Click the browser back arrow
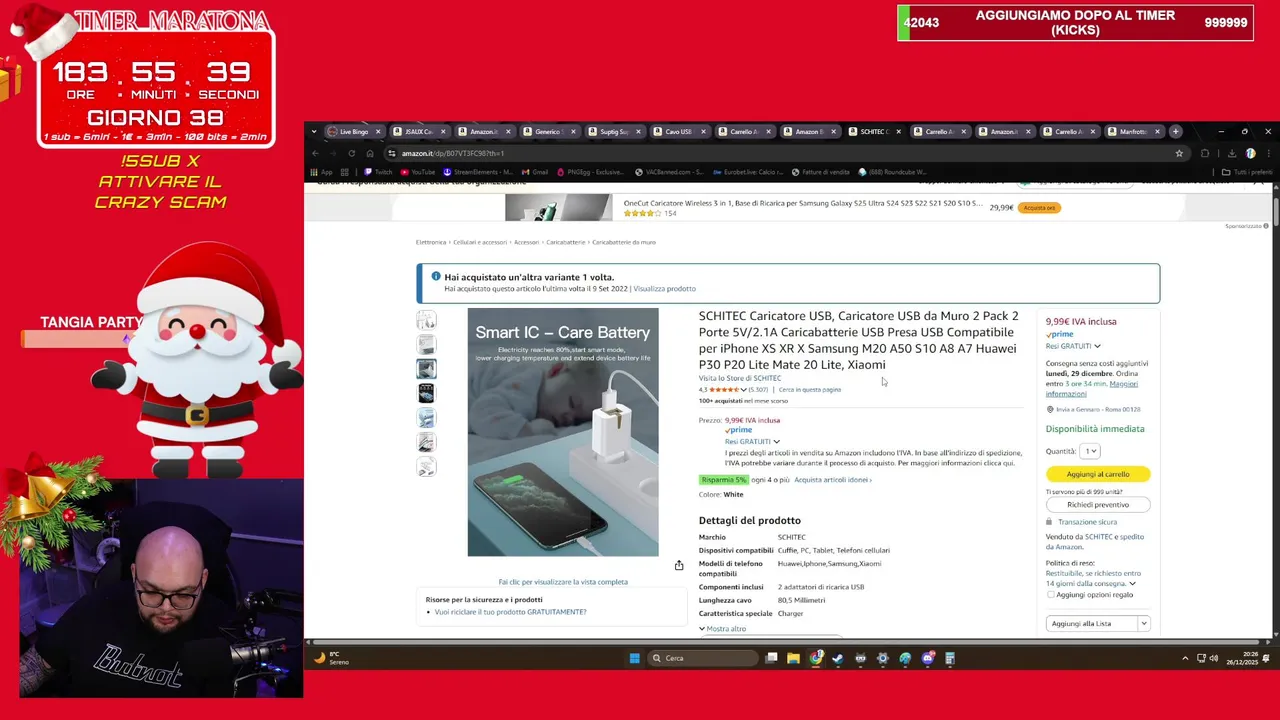The image size is (1280, 720). point(315,153)
